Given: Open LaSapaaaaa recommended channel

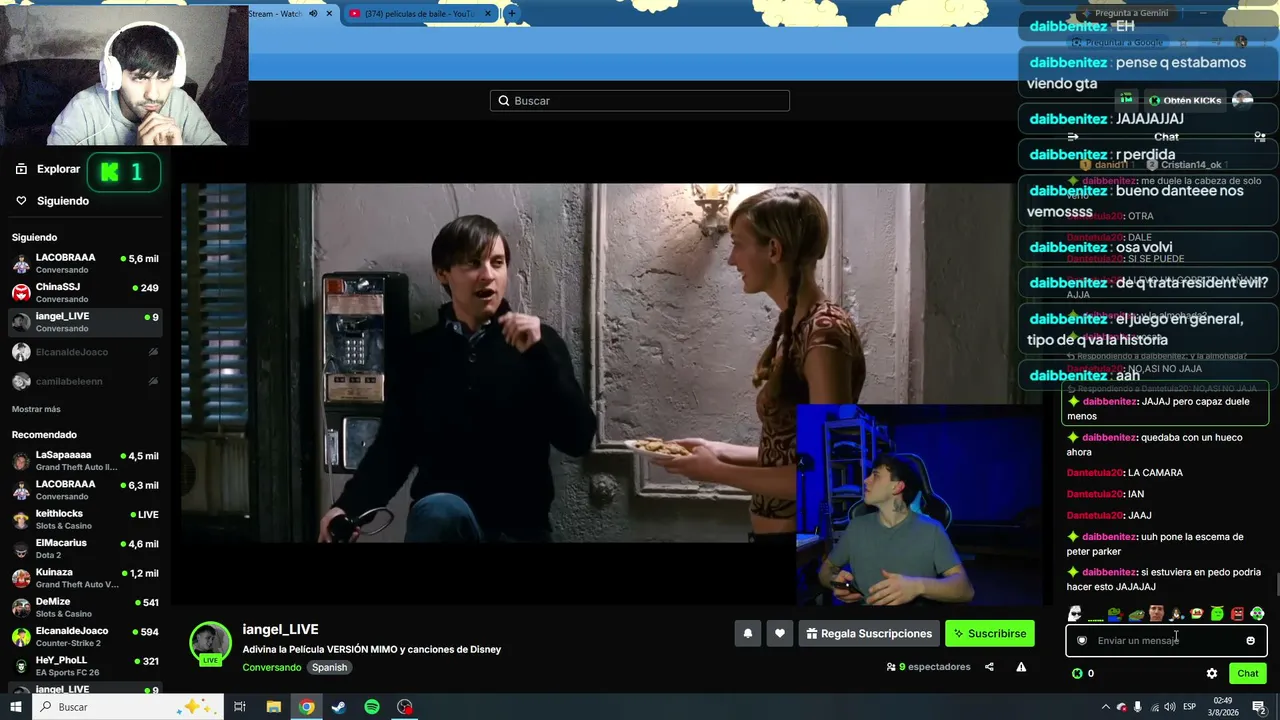Looking at the screenshot, I should tap(85, 461).
